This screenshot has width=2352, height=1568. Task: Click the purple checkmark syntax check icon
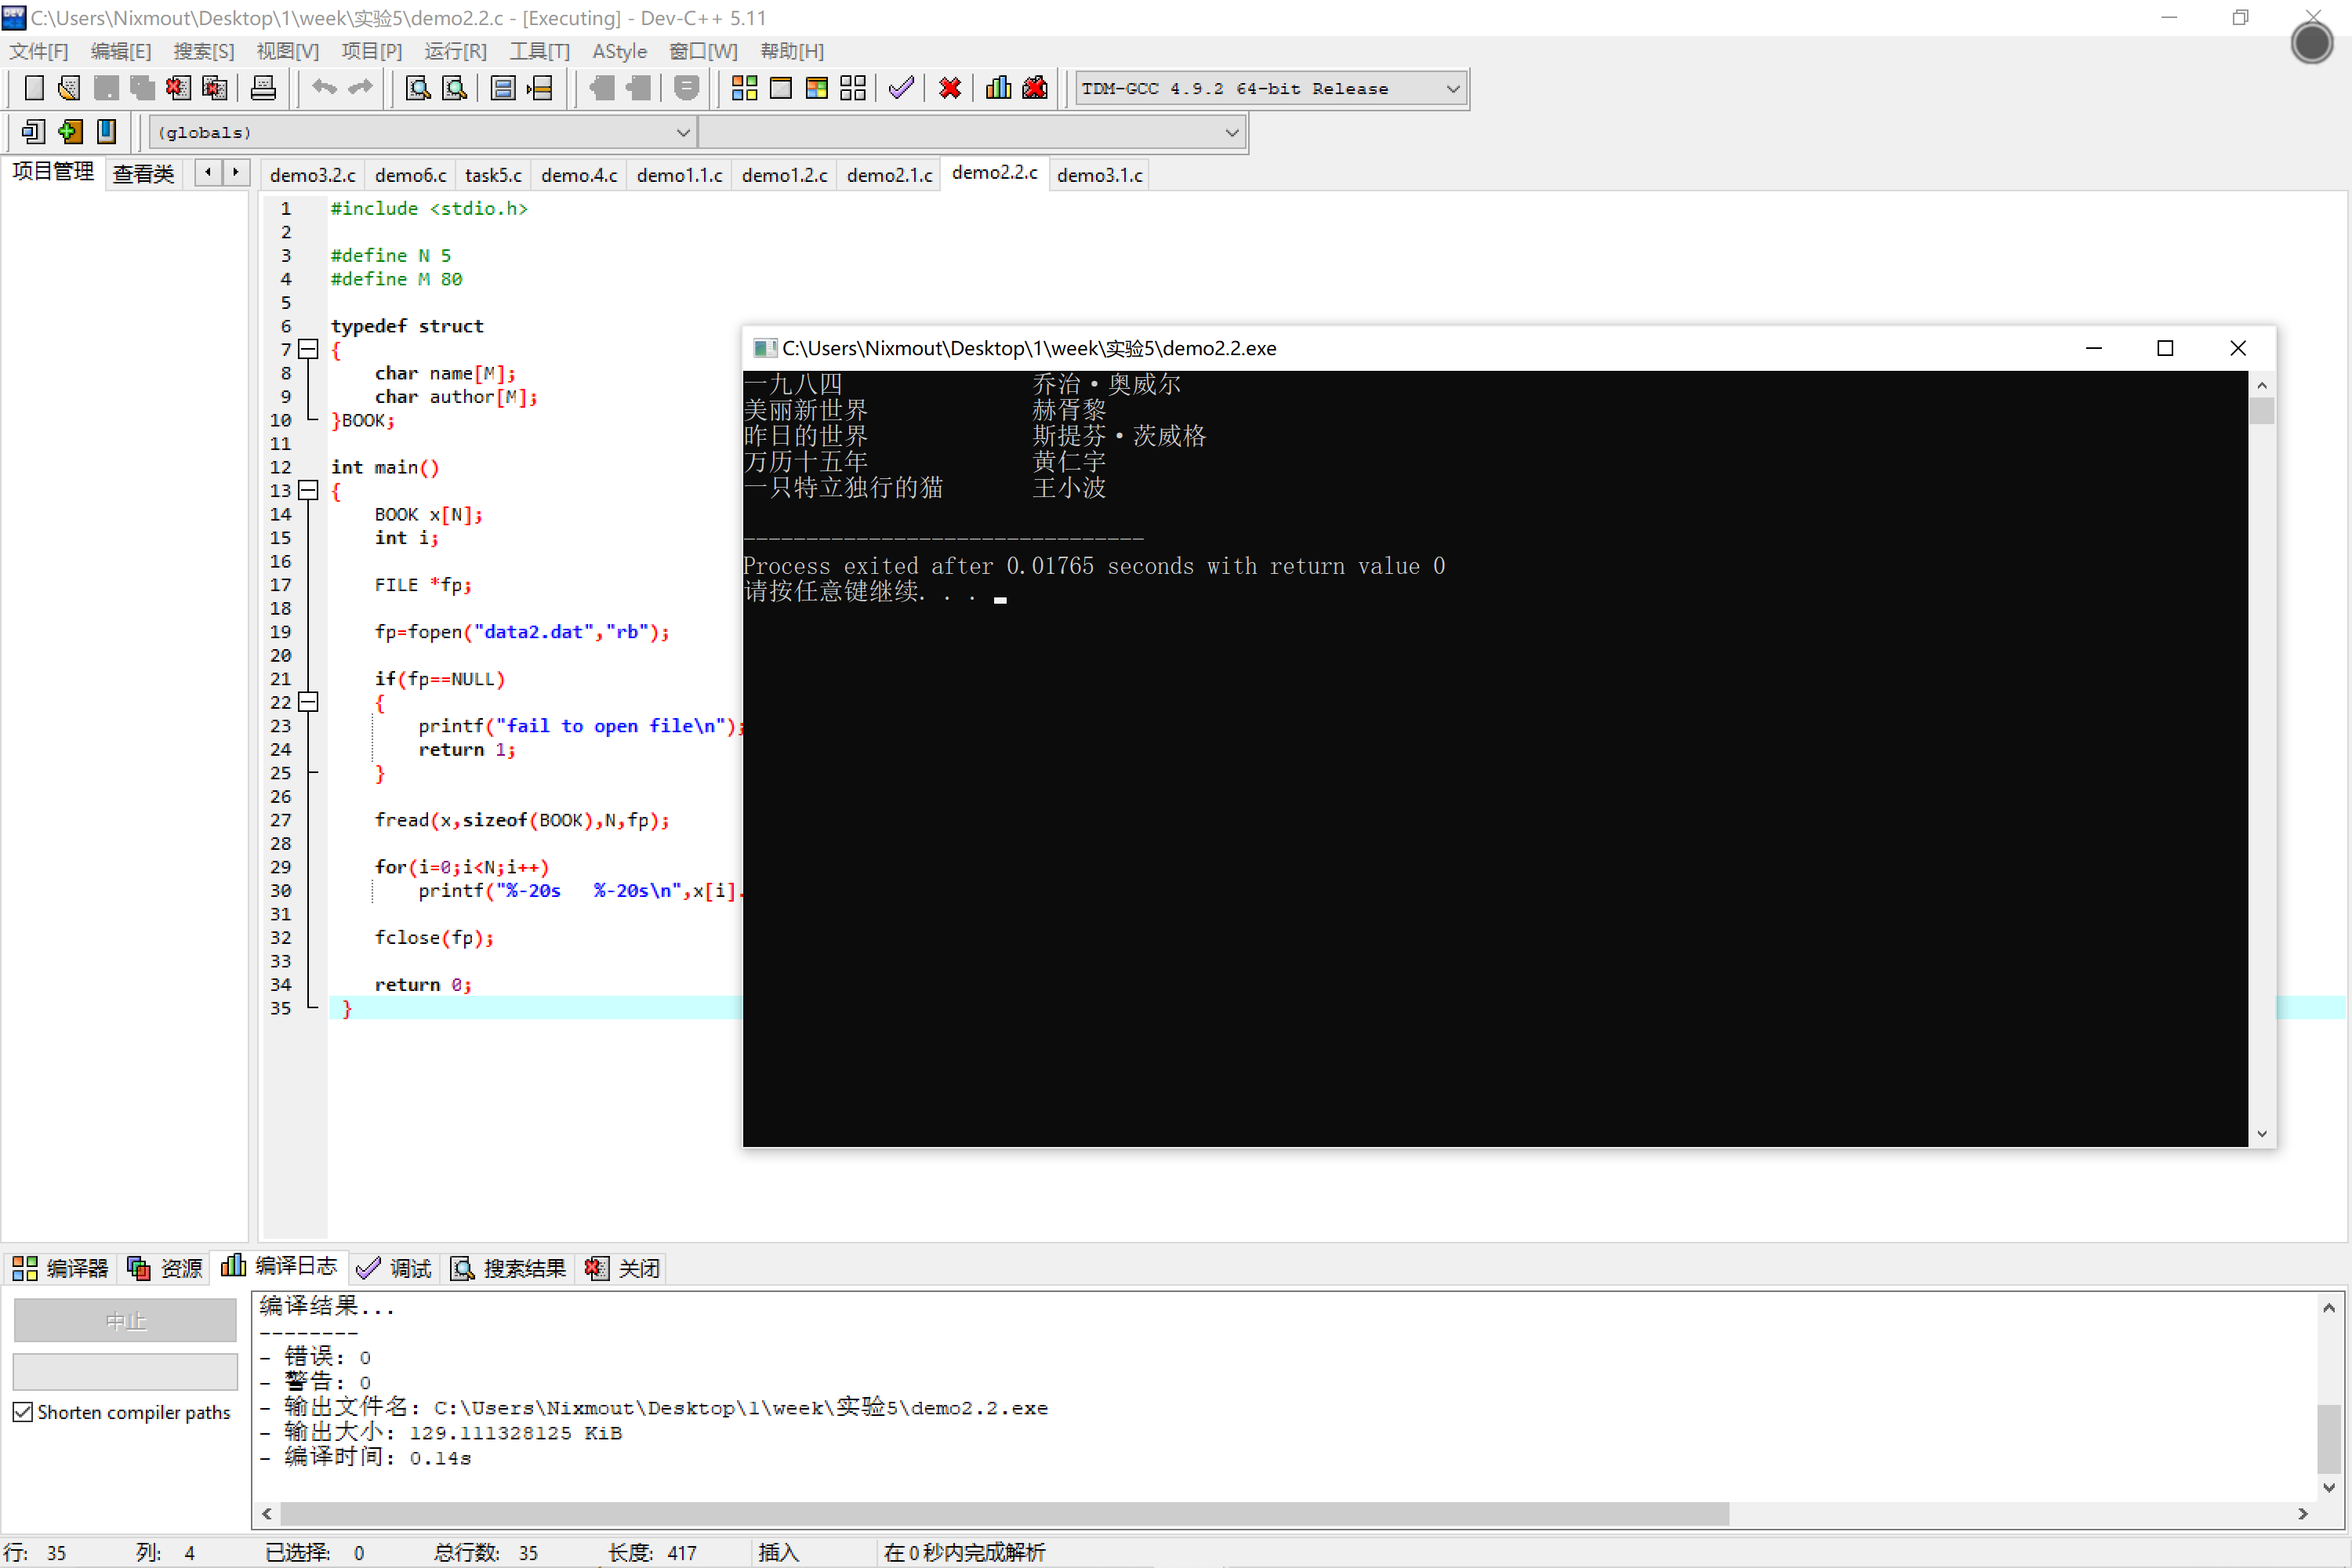[x=901, y=89]
